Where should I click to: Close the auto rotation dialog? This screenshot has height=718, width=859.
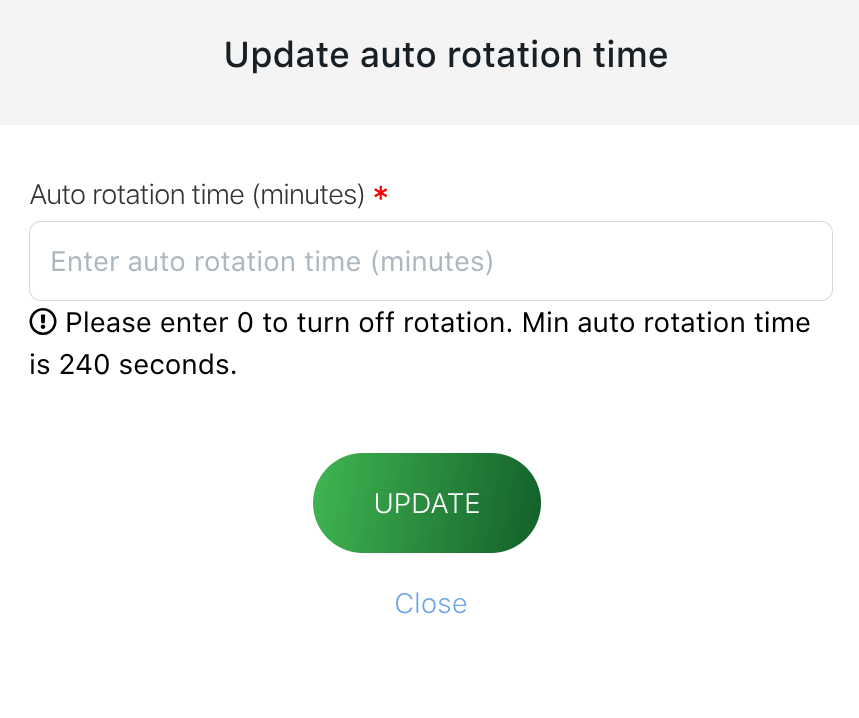(x=431, y=604)
